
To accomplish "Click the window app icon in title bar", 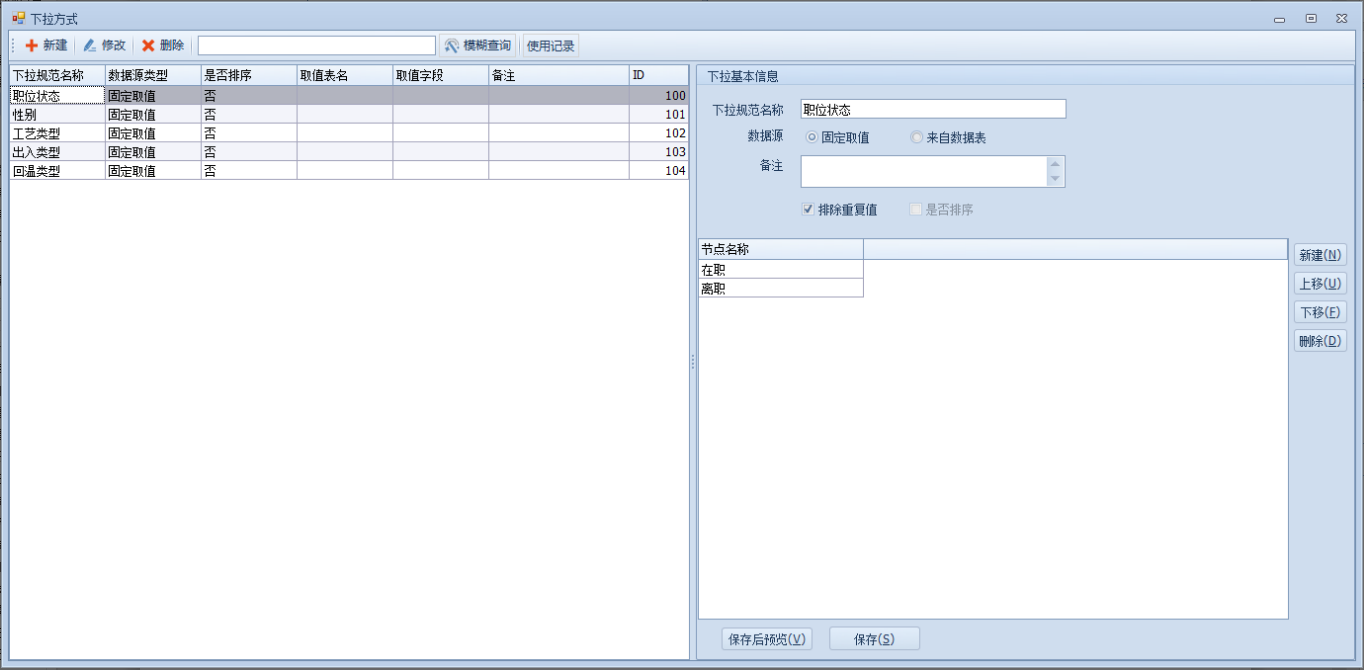I will 18,18.
